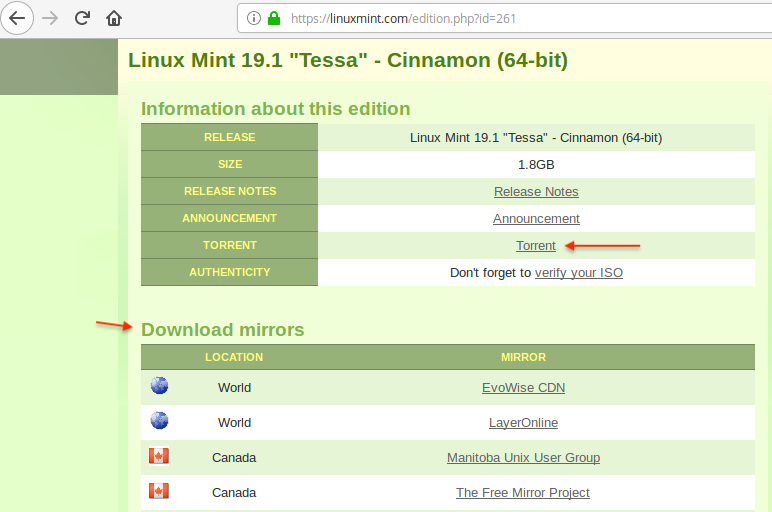Click the MIRROR column header
Image resolution: width=772 pixels, height=512 pixels.
pyautogui.click(x=523, y=357)
